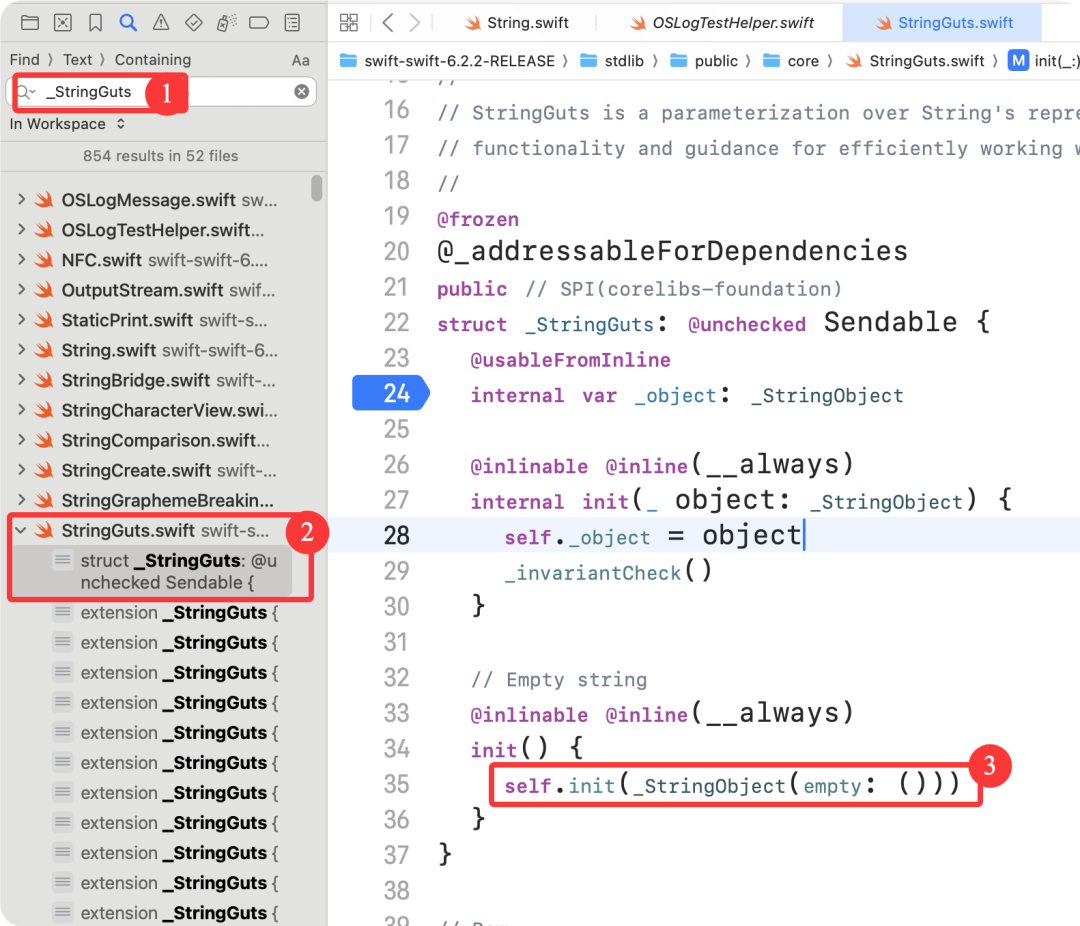Click _invariantCheck() call on line 29
This screenshot has height=926, width=1080.
click(x=608, y=572)
